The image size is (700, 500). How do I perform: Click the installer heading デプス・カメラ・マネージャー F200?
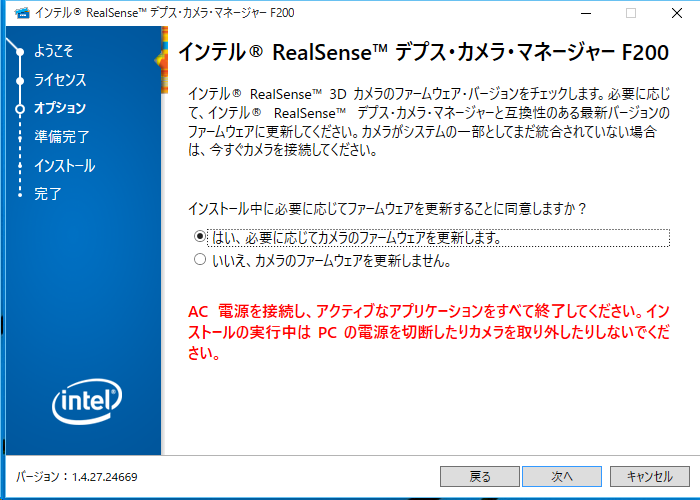click(x=423, y=52)
